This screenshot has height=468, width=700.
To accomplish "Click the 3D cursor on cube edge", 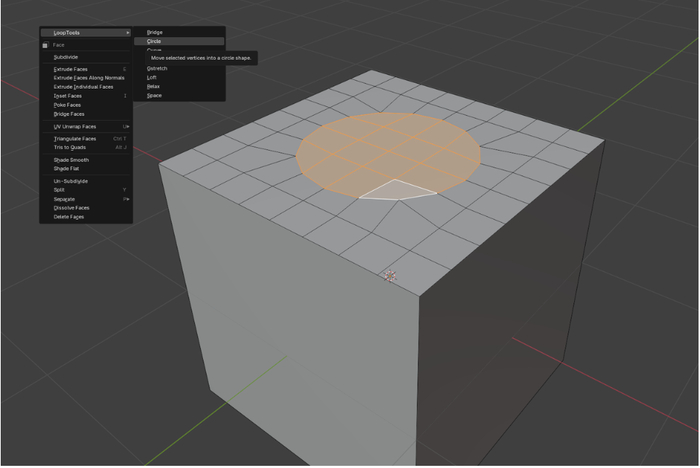I will pyautogui.click(x=390, y=275).
